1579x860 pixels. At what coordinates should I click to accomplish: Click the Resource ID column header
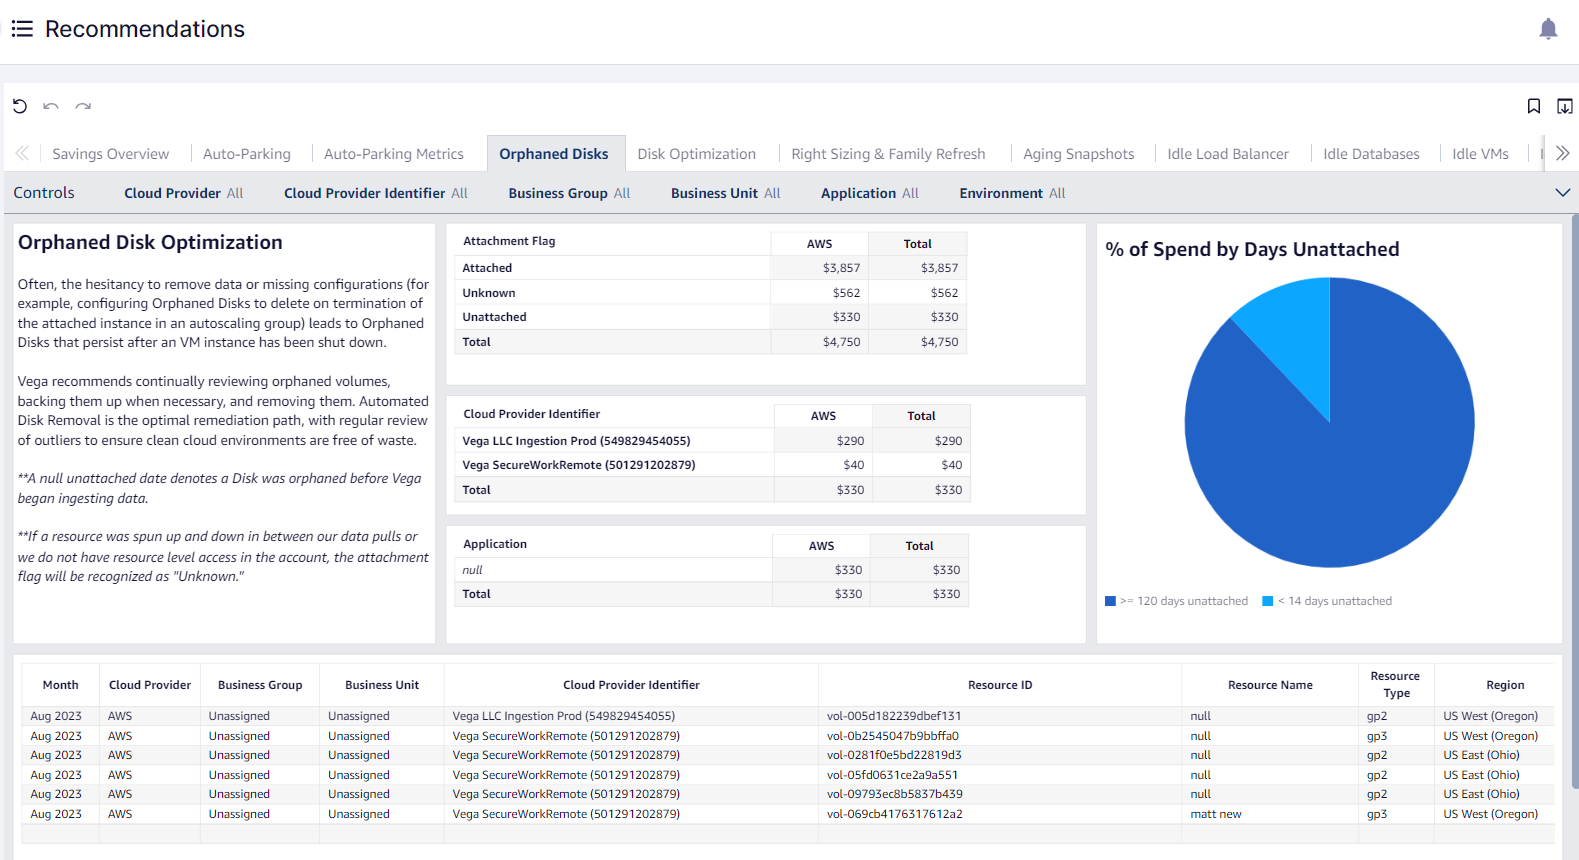pyautogui.click(x=1000, y=685)
